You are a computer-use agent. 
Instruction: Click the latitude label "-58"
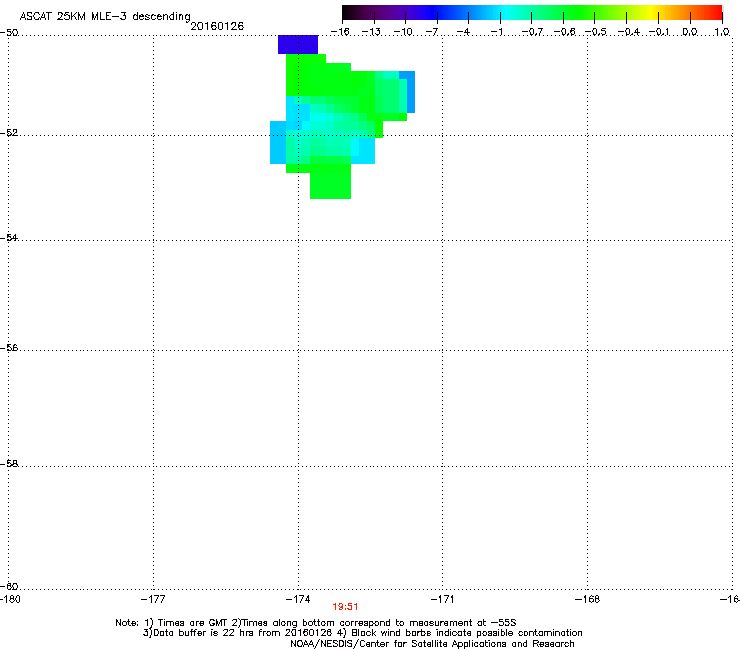coord(9,464)
